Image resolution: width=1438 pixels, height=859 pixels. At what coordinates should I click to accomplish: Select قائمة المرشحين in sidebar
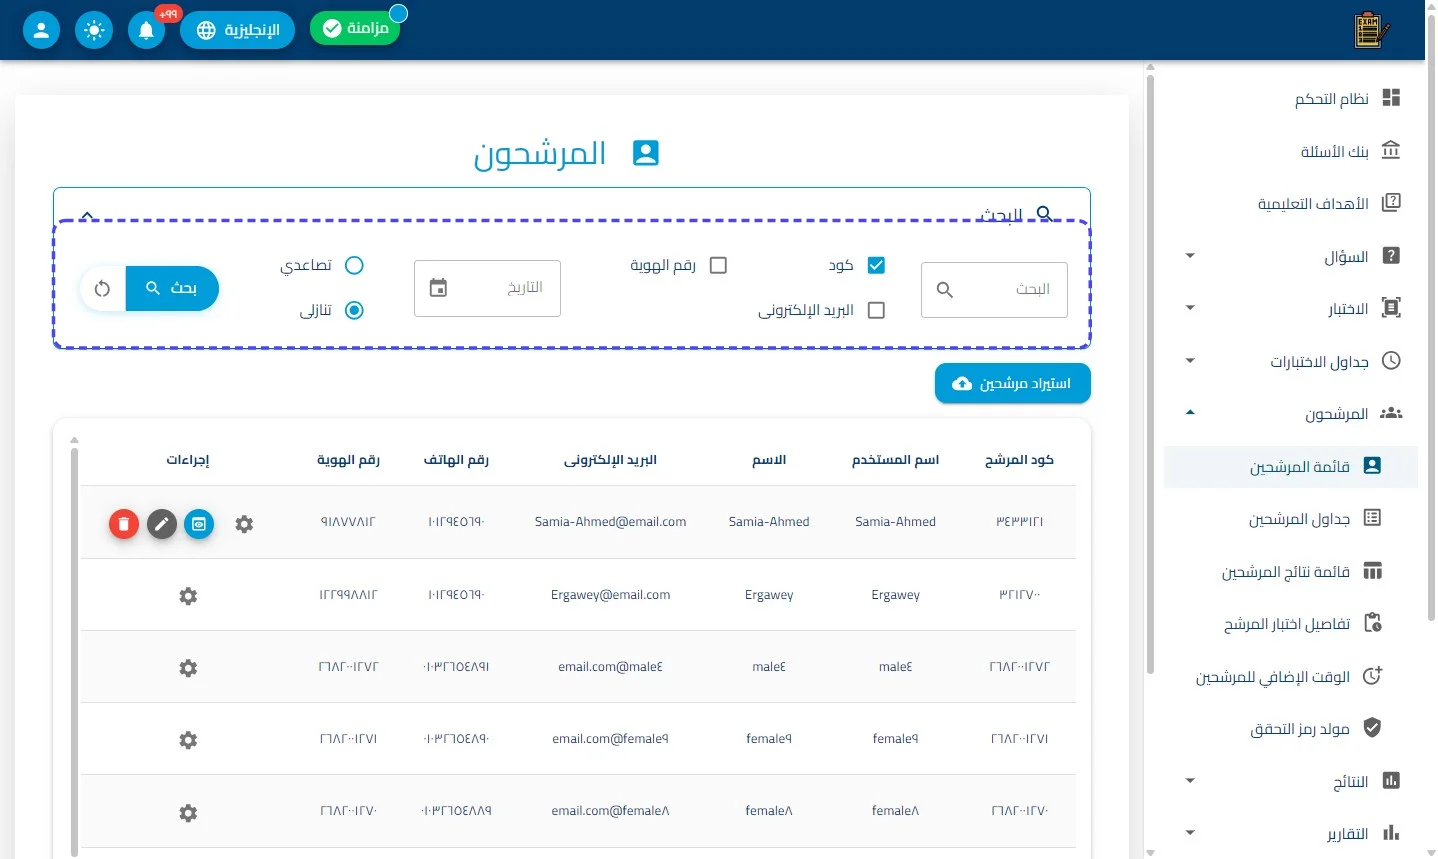coord(1291,466)
